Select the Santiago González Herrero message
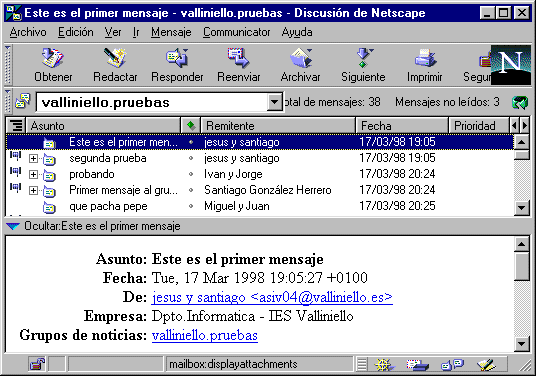Viewport: 536px width, 376px height. point(260,190)
